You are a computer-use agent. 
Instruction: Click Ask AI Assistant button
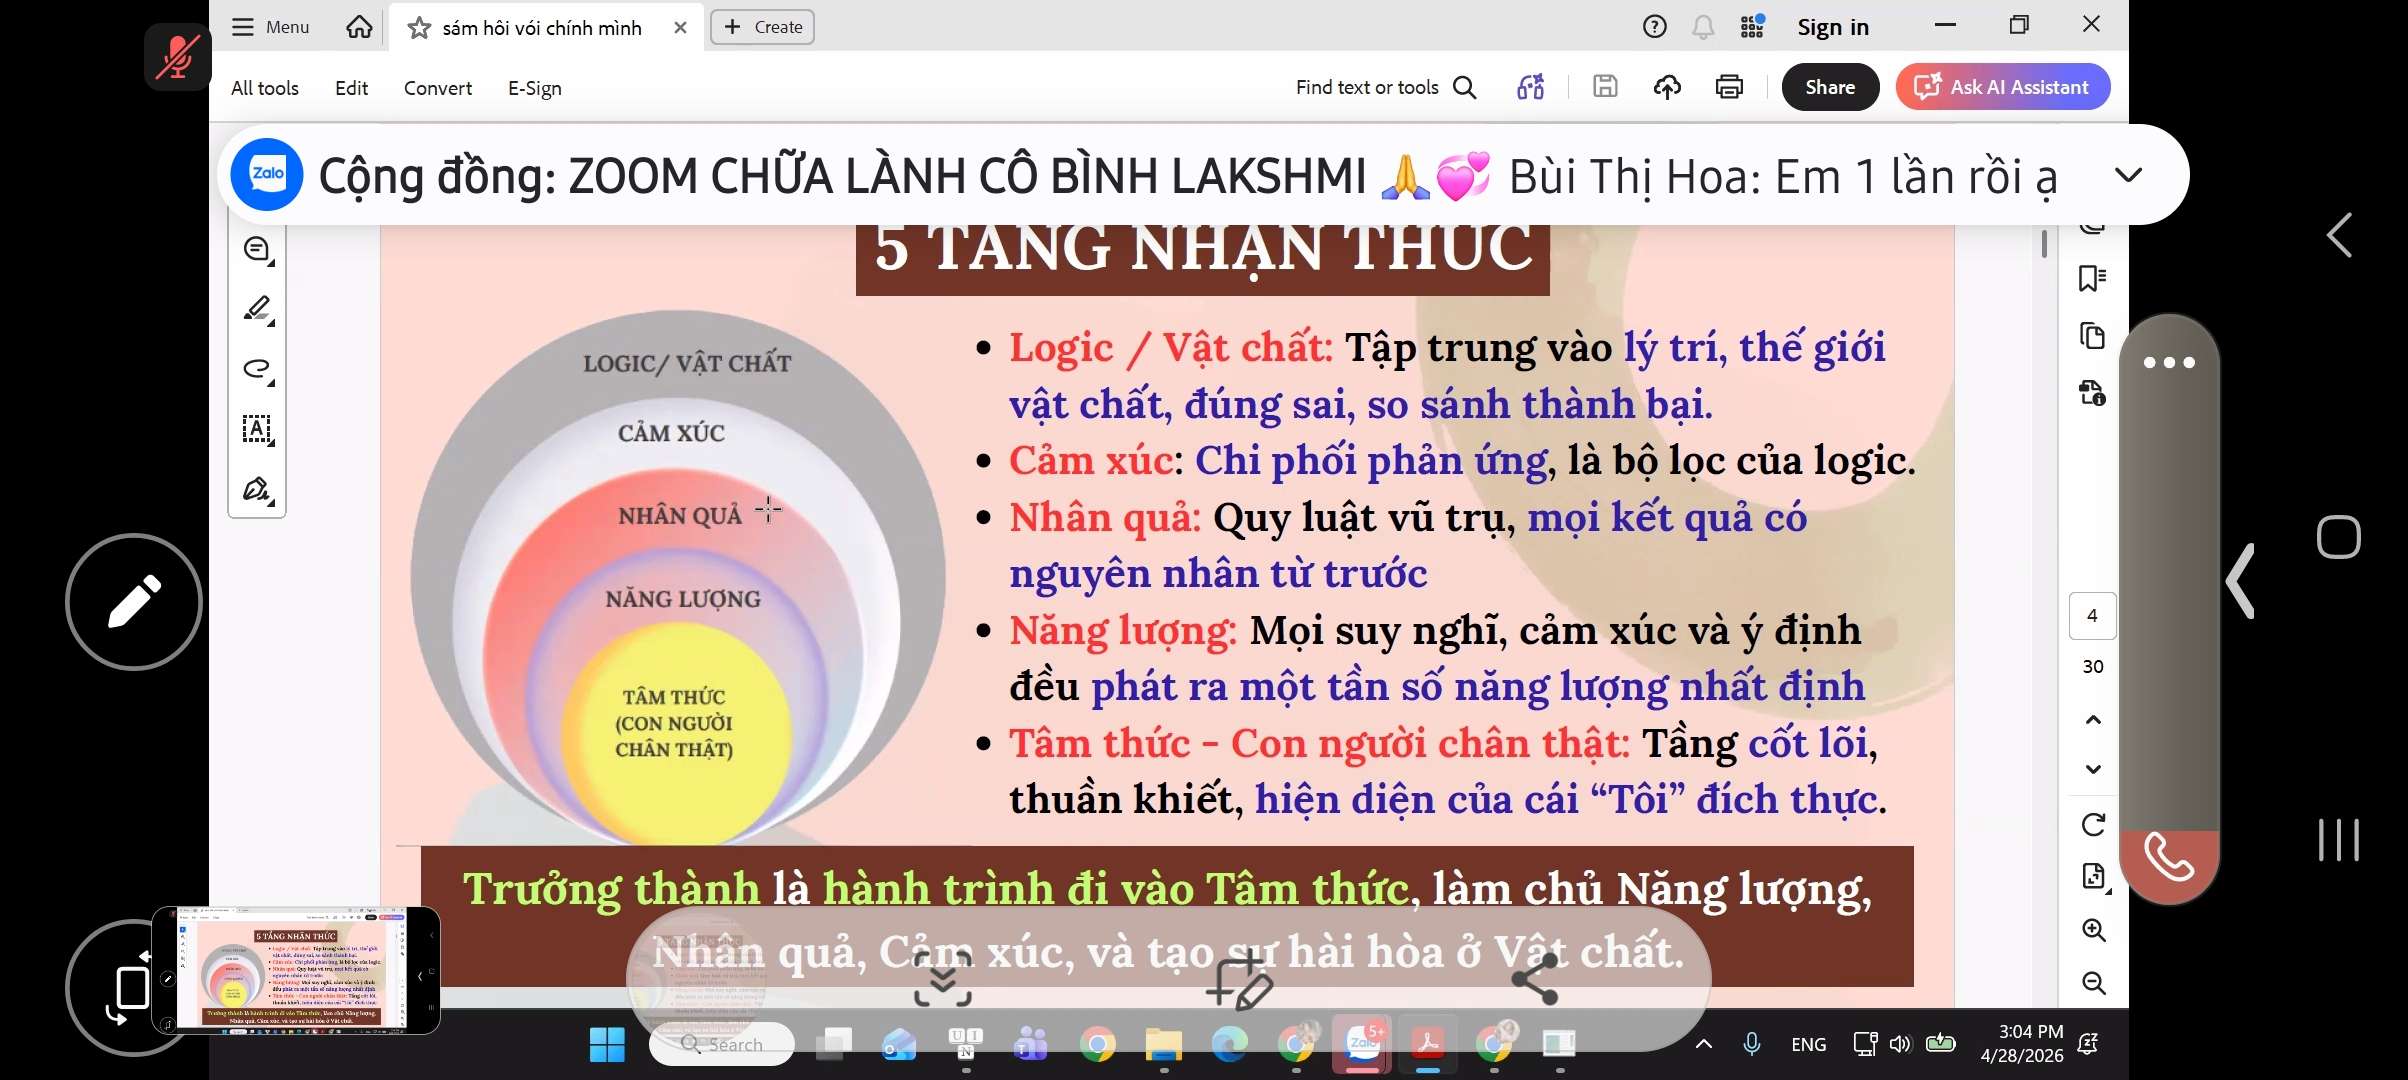pyautogui.click(x=2002, y=87)
